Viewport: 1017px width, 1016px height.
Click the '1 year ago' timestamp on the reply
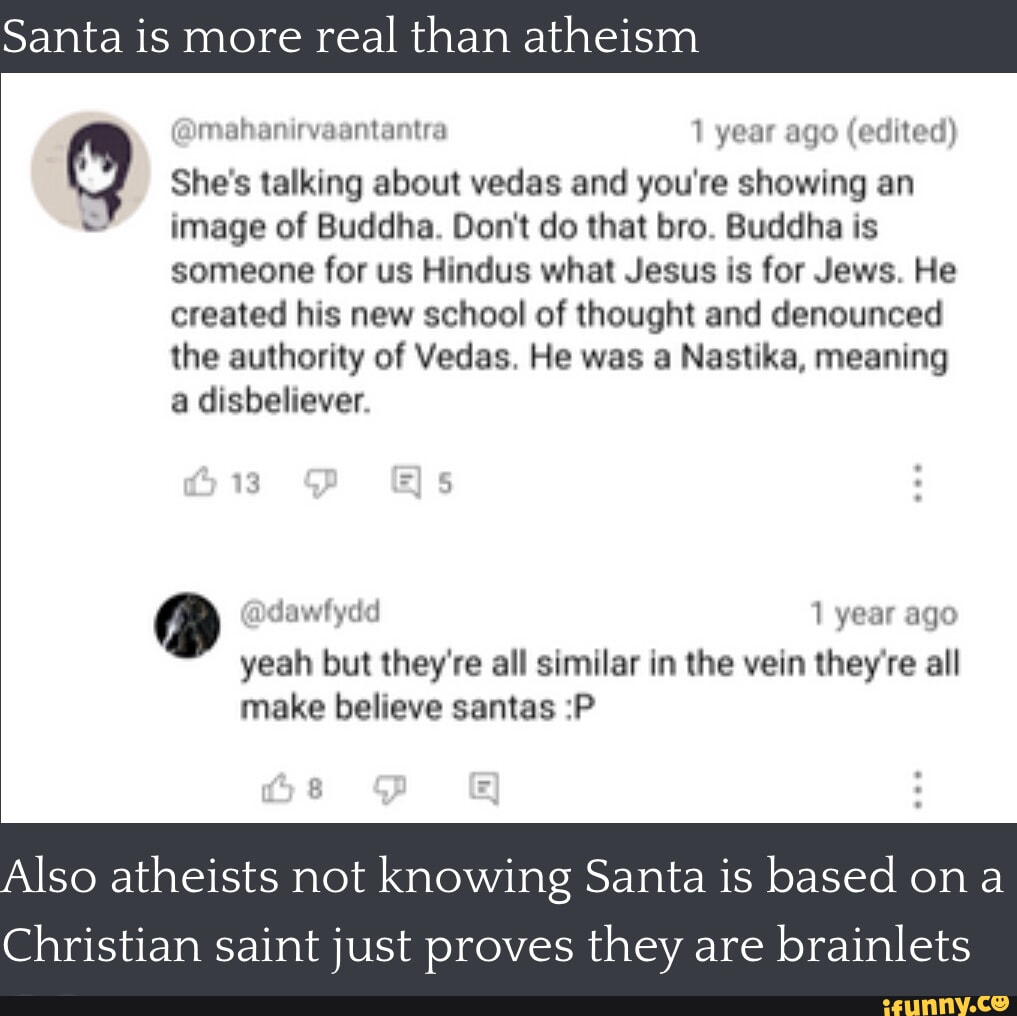point(883,614)
